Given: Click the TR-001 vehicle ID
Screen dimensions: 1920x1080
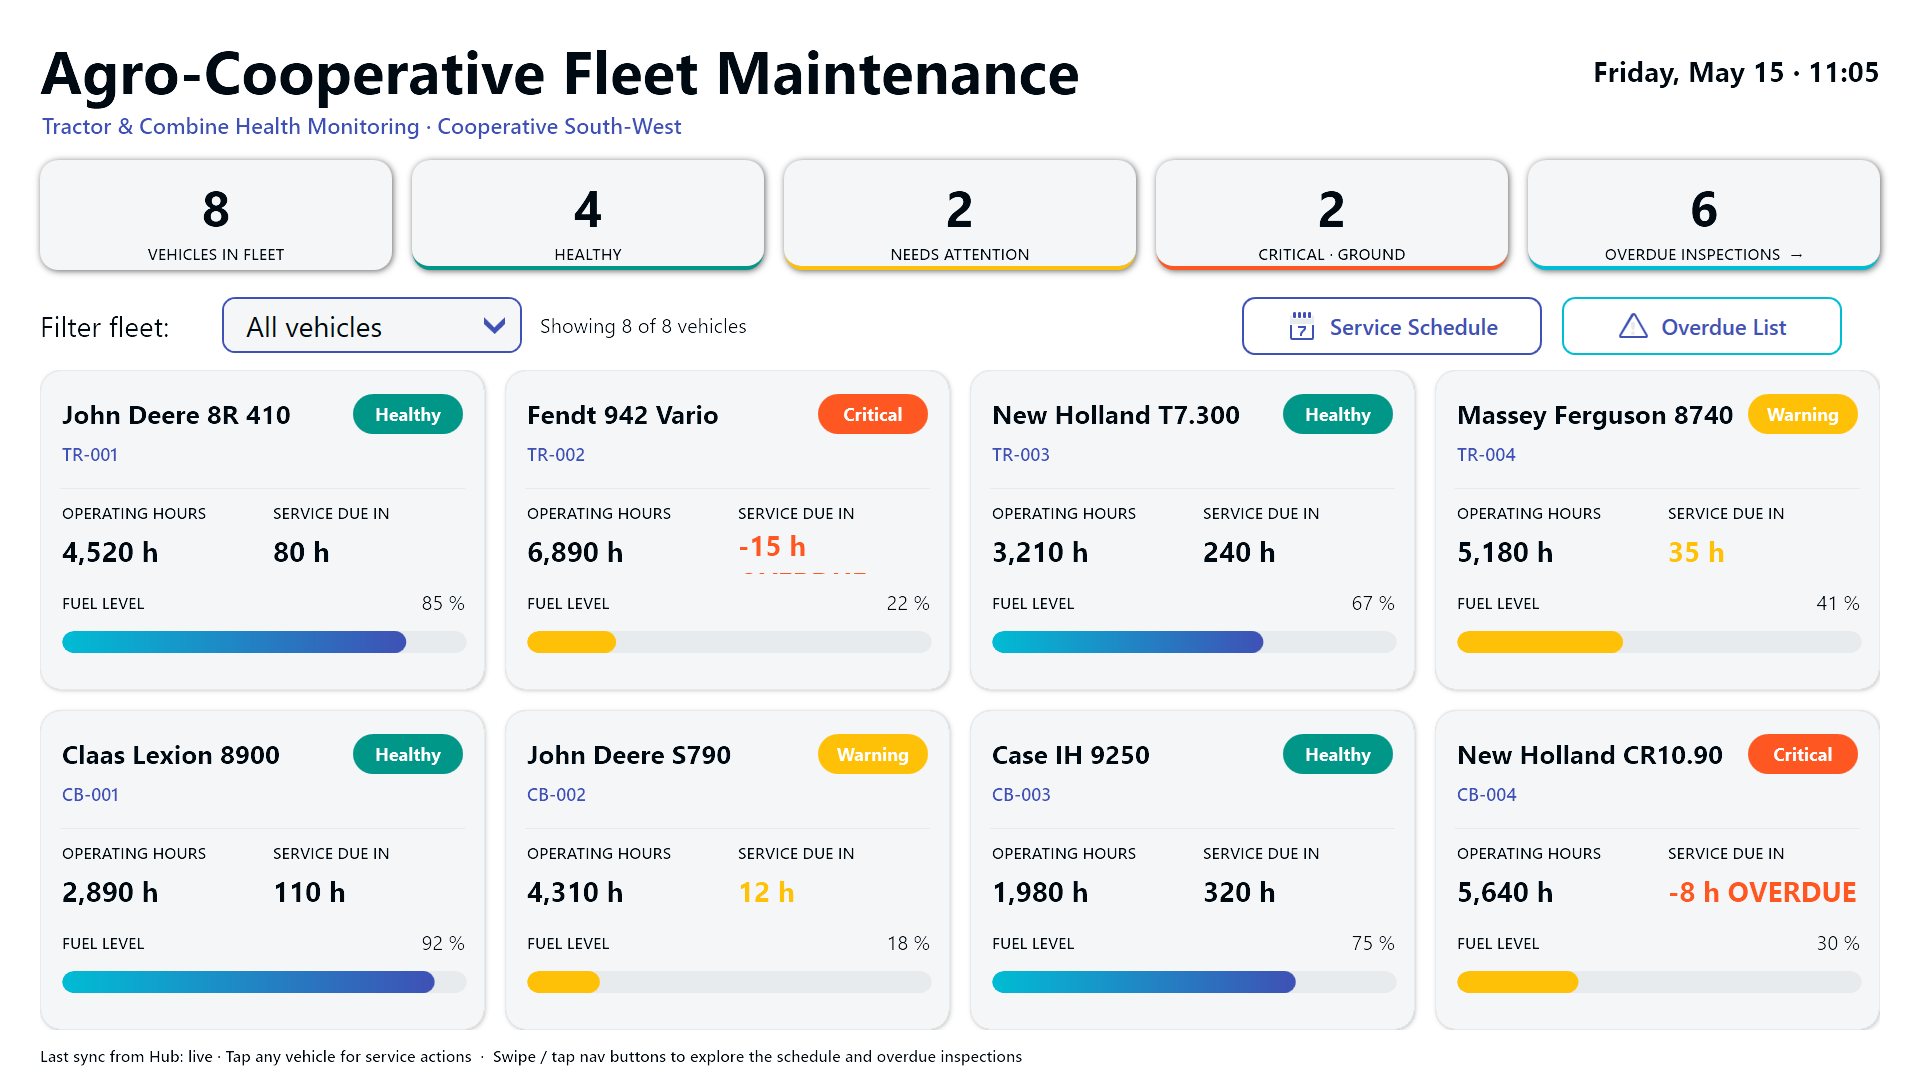Looking at the screenshot, I should (x=90, y=455).
